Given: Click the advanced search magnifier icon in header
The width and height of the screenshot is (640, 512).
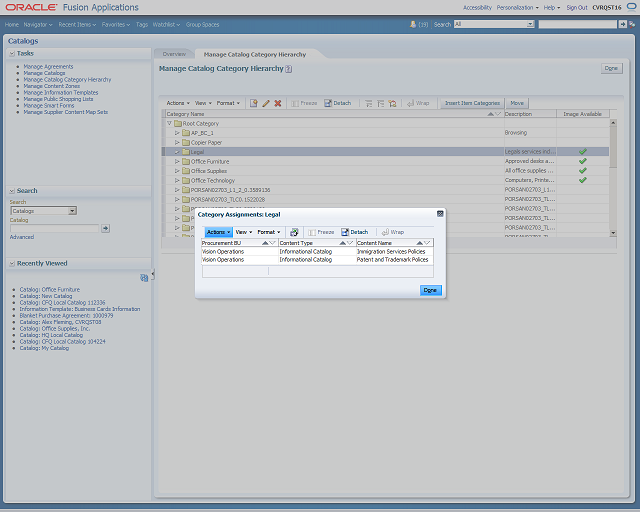Looking at the screenshot, I should (632, 24).
